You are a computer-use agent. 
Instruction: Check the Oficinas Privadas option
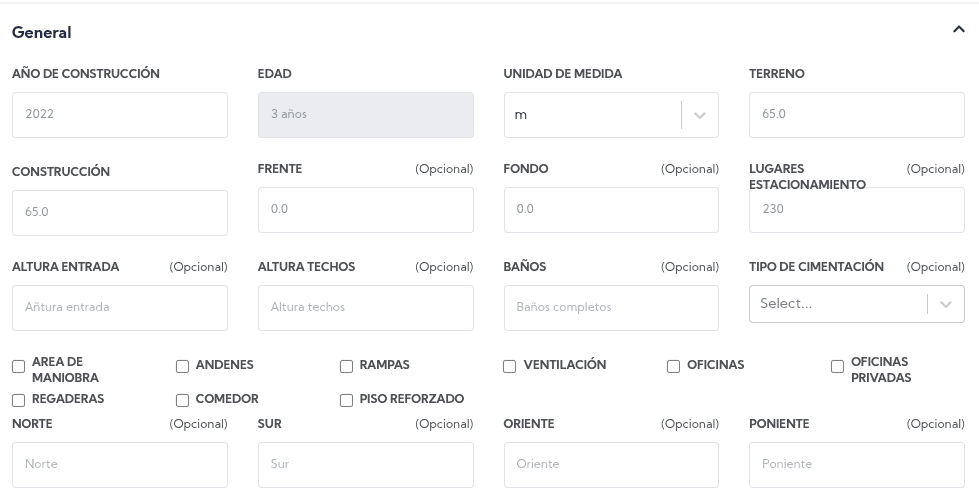pyautogui.click(x=838, y=367)
